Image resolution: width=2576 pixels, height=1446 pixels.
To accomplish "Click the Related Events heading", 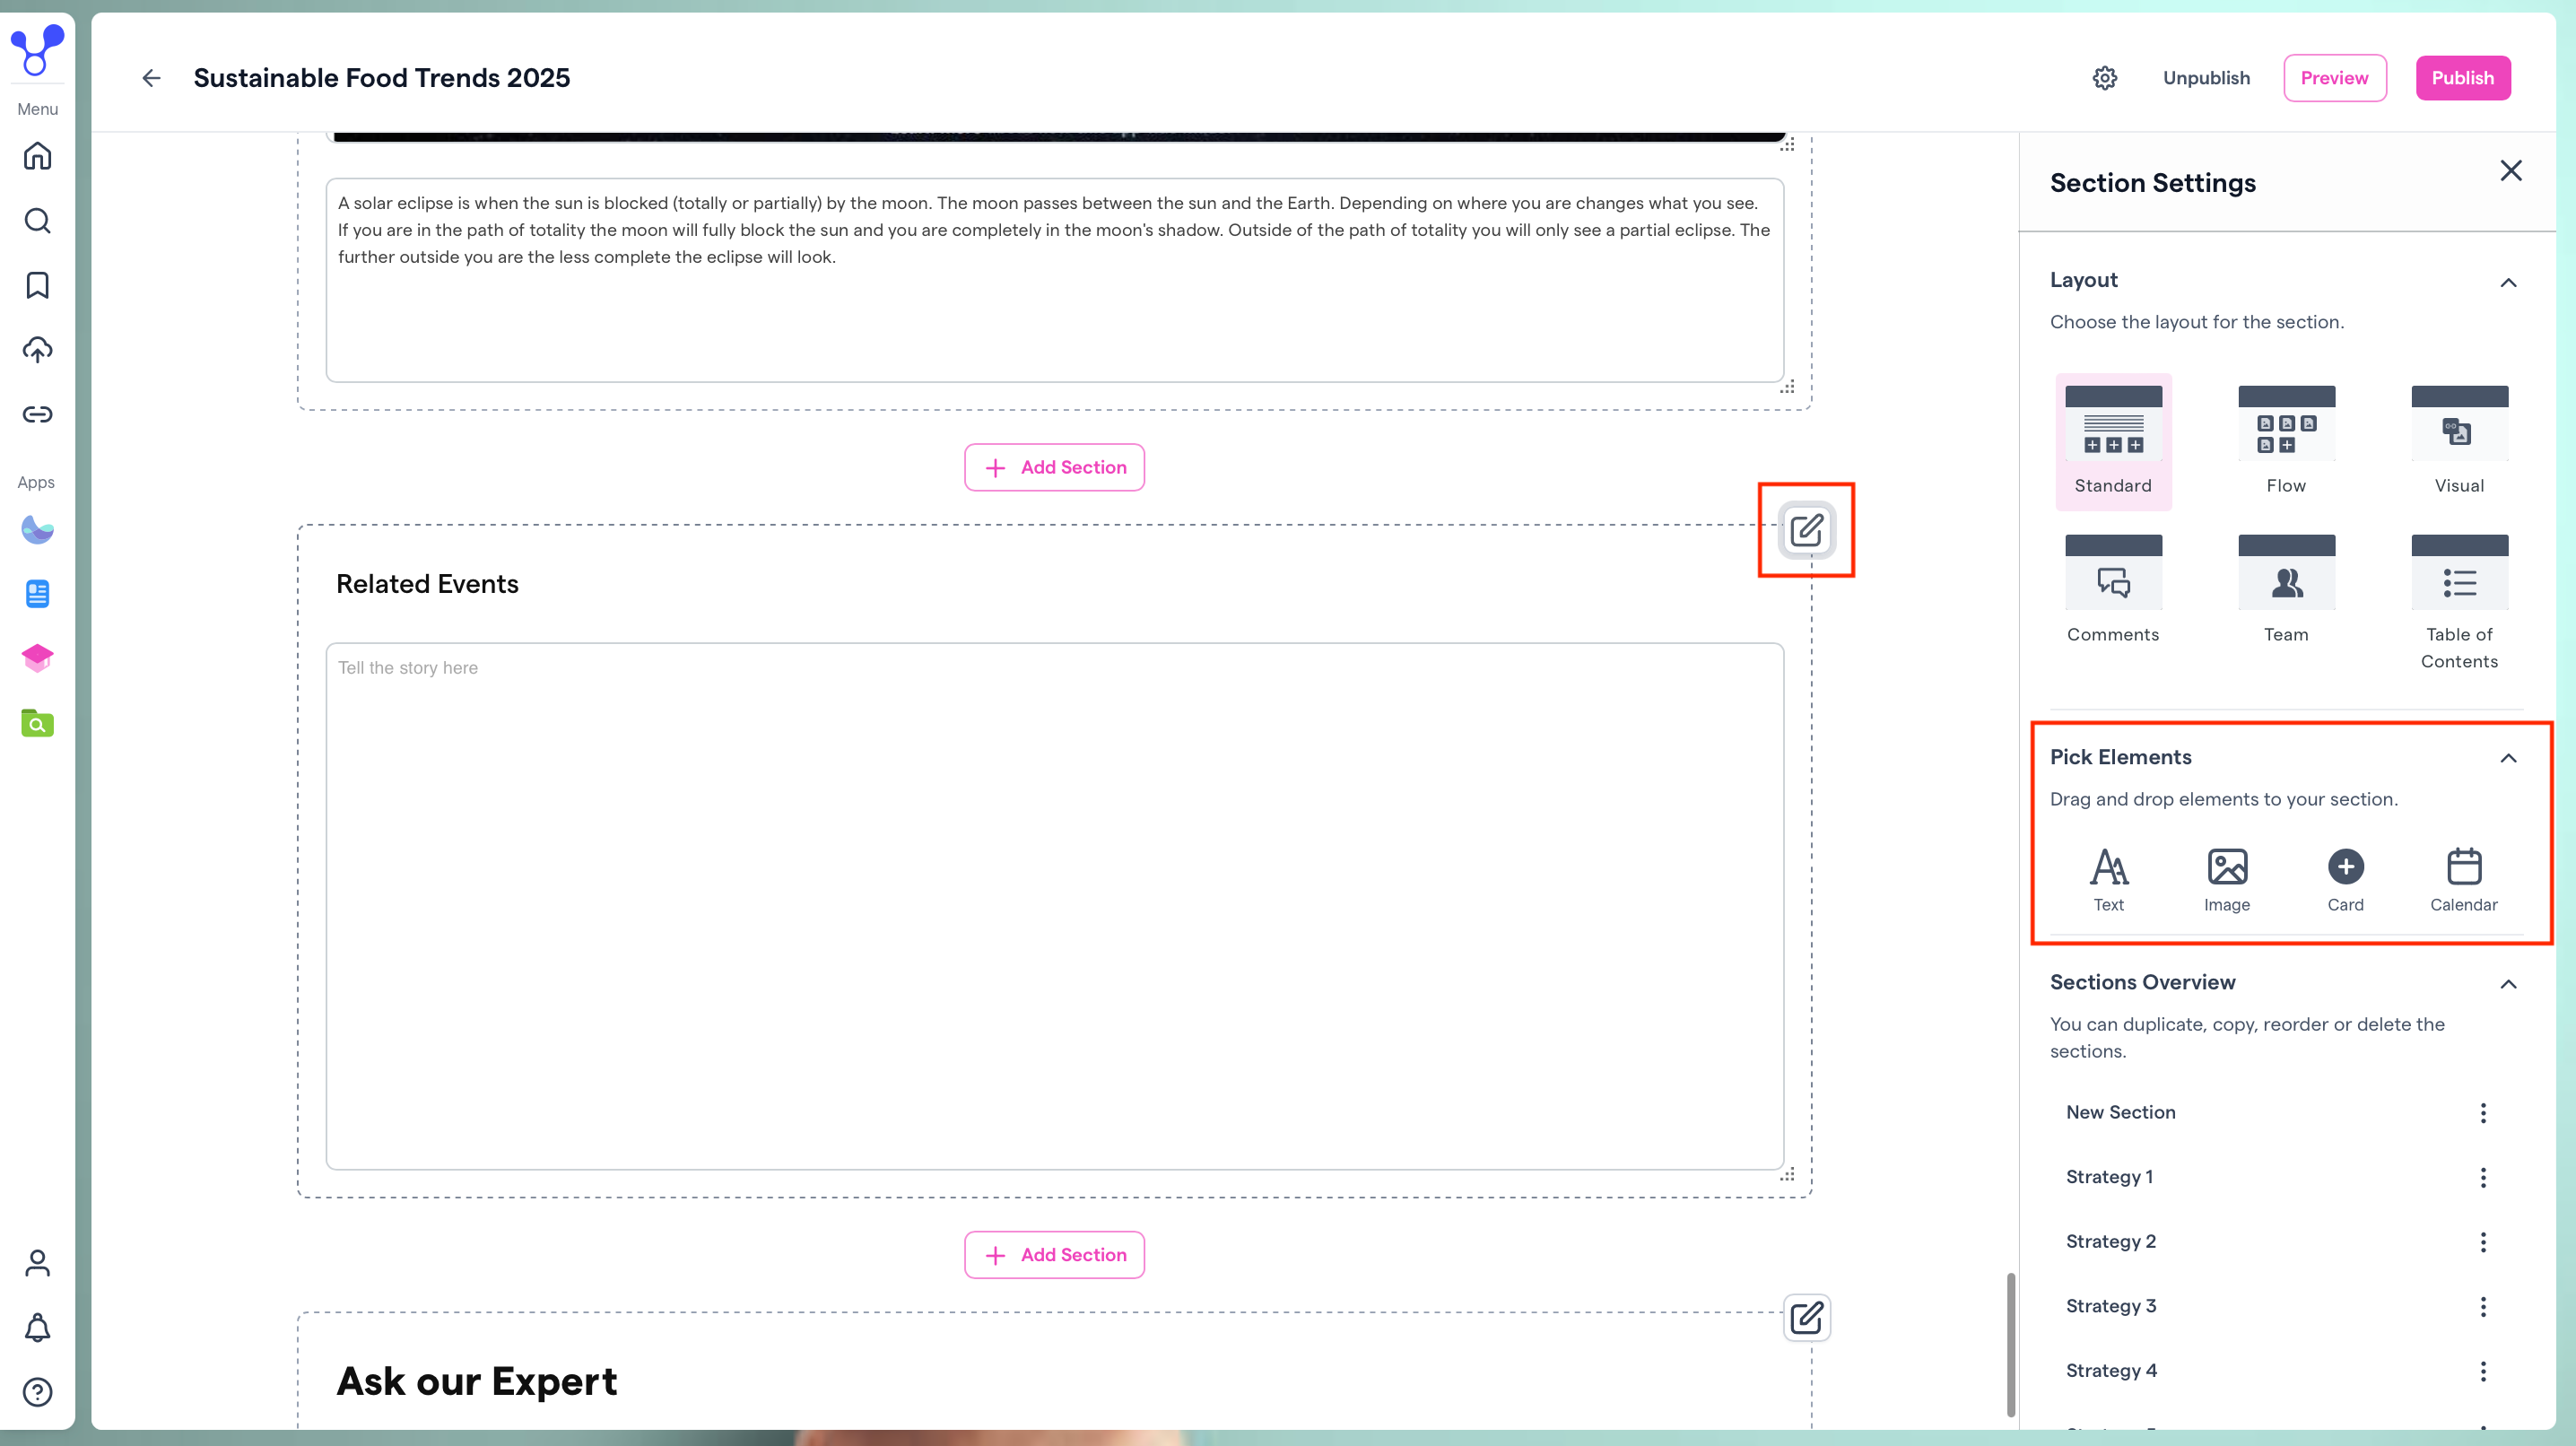I will coord(427,584).
